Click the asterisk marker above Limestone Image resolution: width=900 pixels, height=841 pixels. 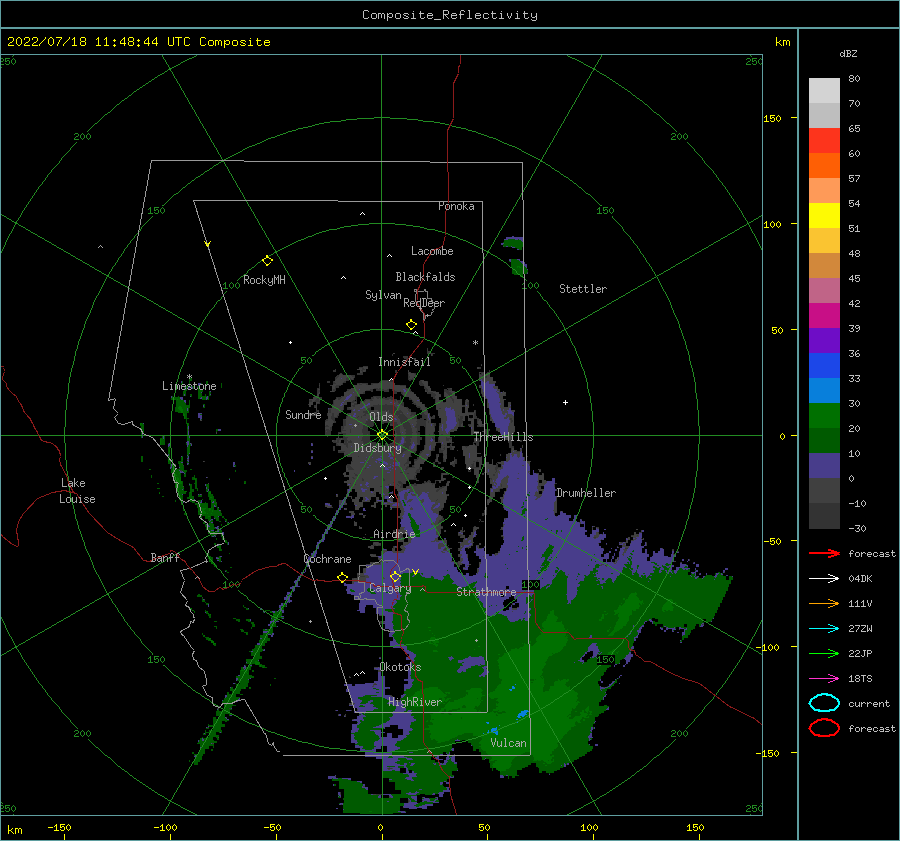point(189,378)
